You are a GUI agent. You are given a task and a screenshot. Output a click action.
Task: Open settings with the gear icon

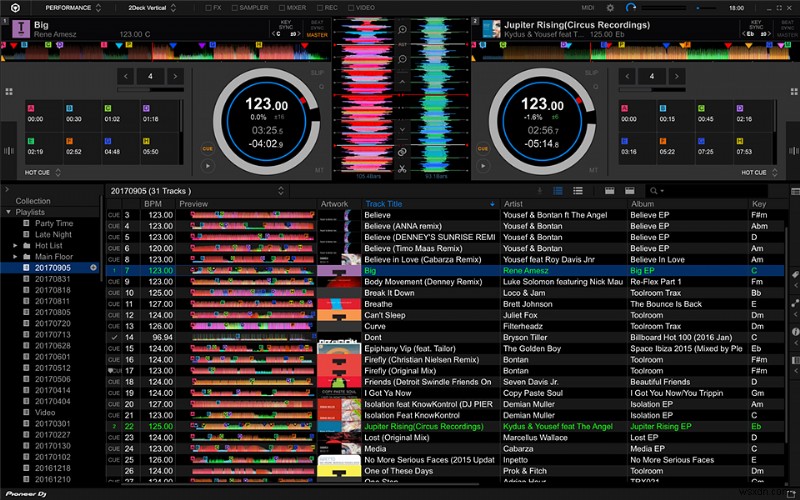610,8
